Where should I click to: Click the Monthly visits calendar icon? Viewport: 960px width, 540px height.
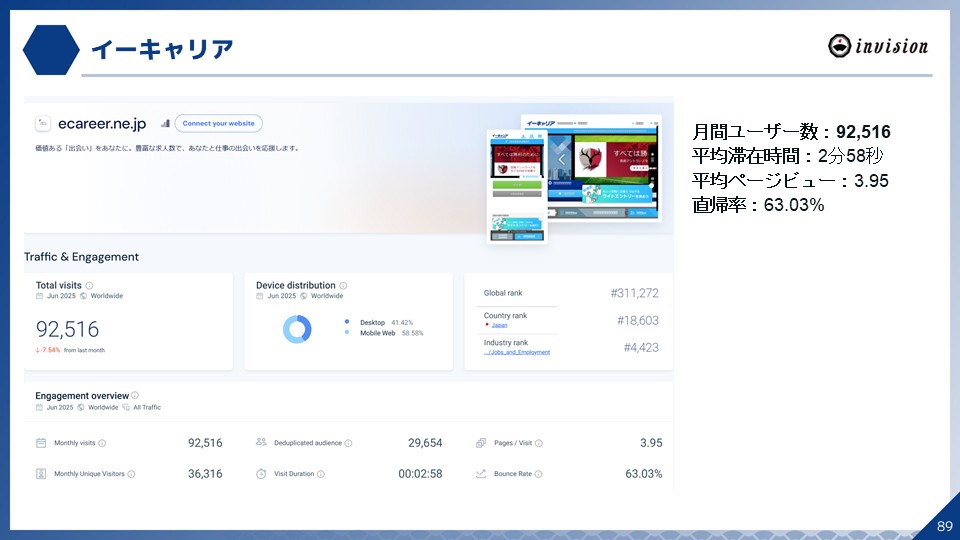pos(41,443)
